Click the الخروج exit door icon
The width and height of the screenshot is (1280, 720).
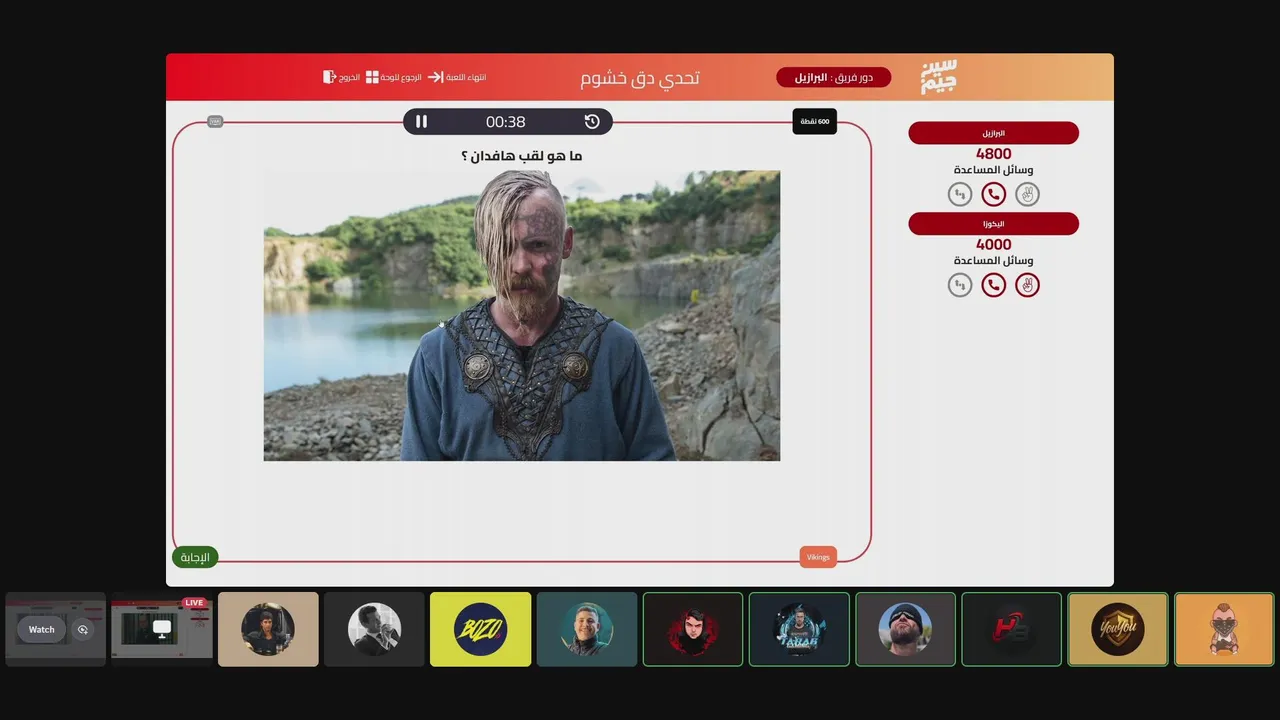click(x=328, y=77)
